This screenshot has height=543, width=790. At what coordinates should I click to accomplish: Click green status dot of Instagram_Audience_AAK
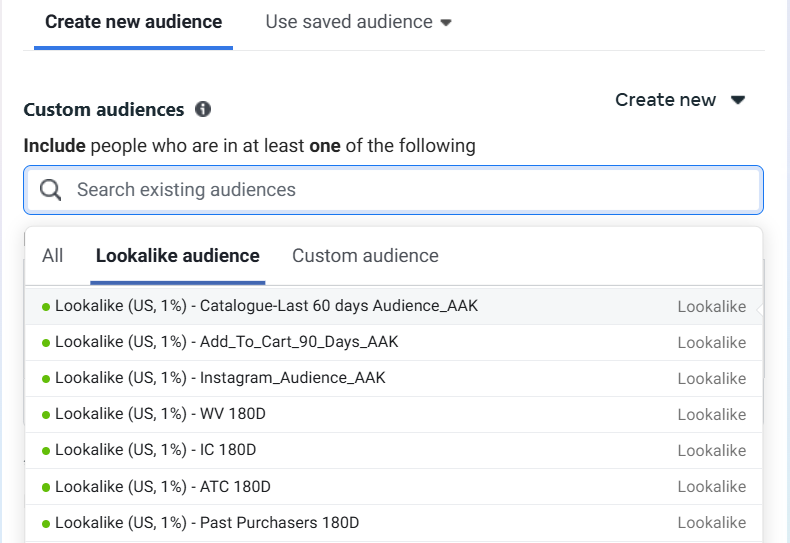click(46, 379)
